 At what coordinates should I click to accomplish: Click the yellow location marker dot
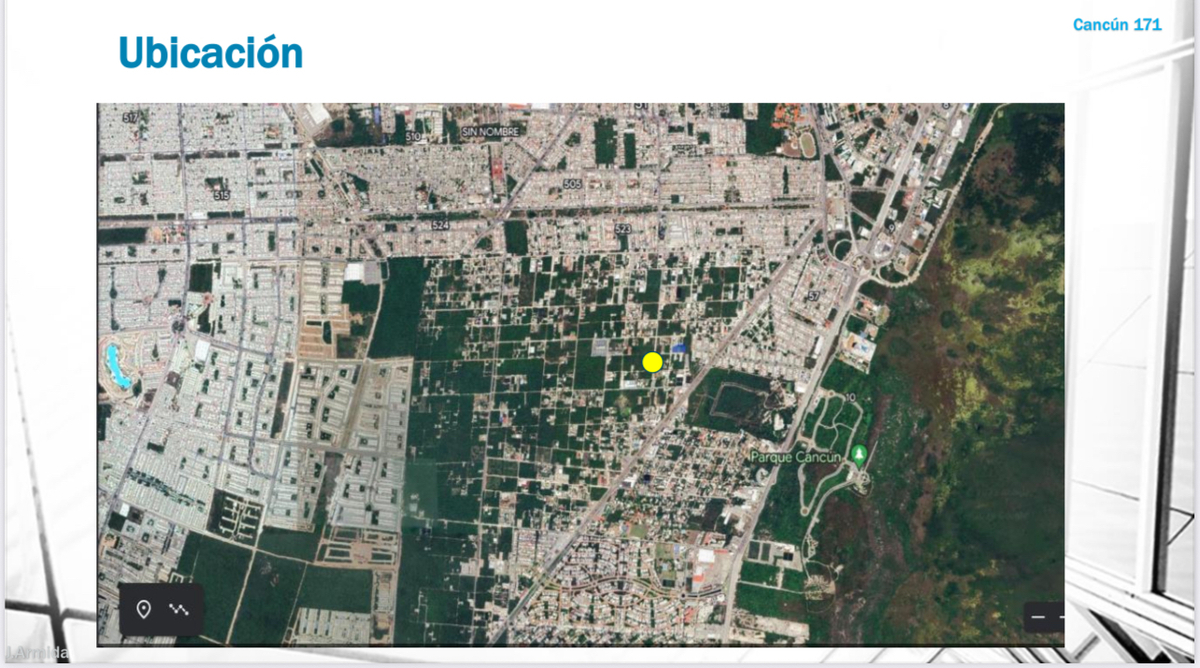tap(652, 362)
